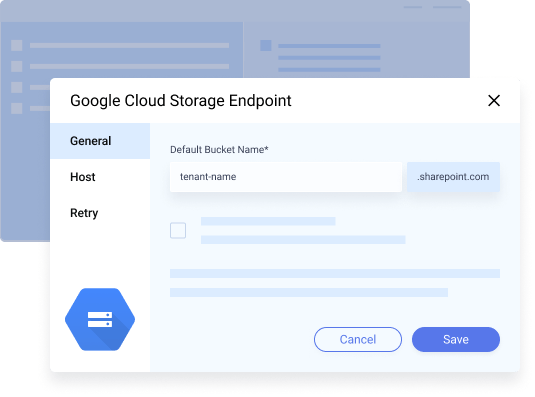535x397 pixels.
Task: Switch to the Host tab
Action: pos(100,177)
